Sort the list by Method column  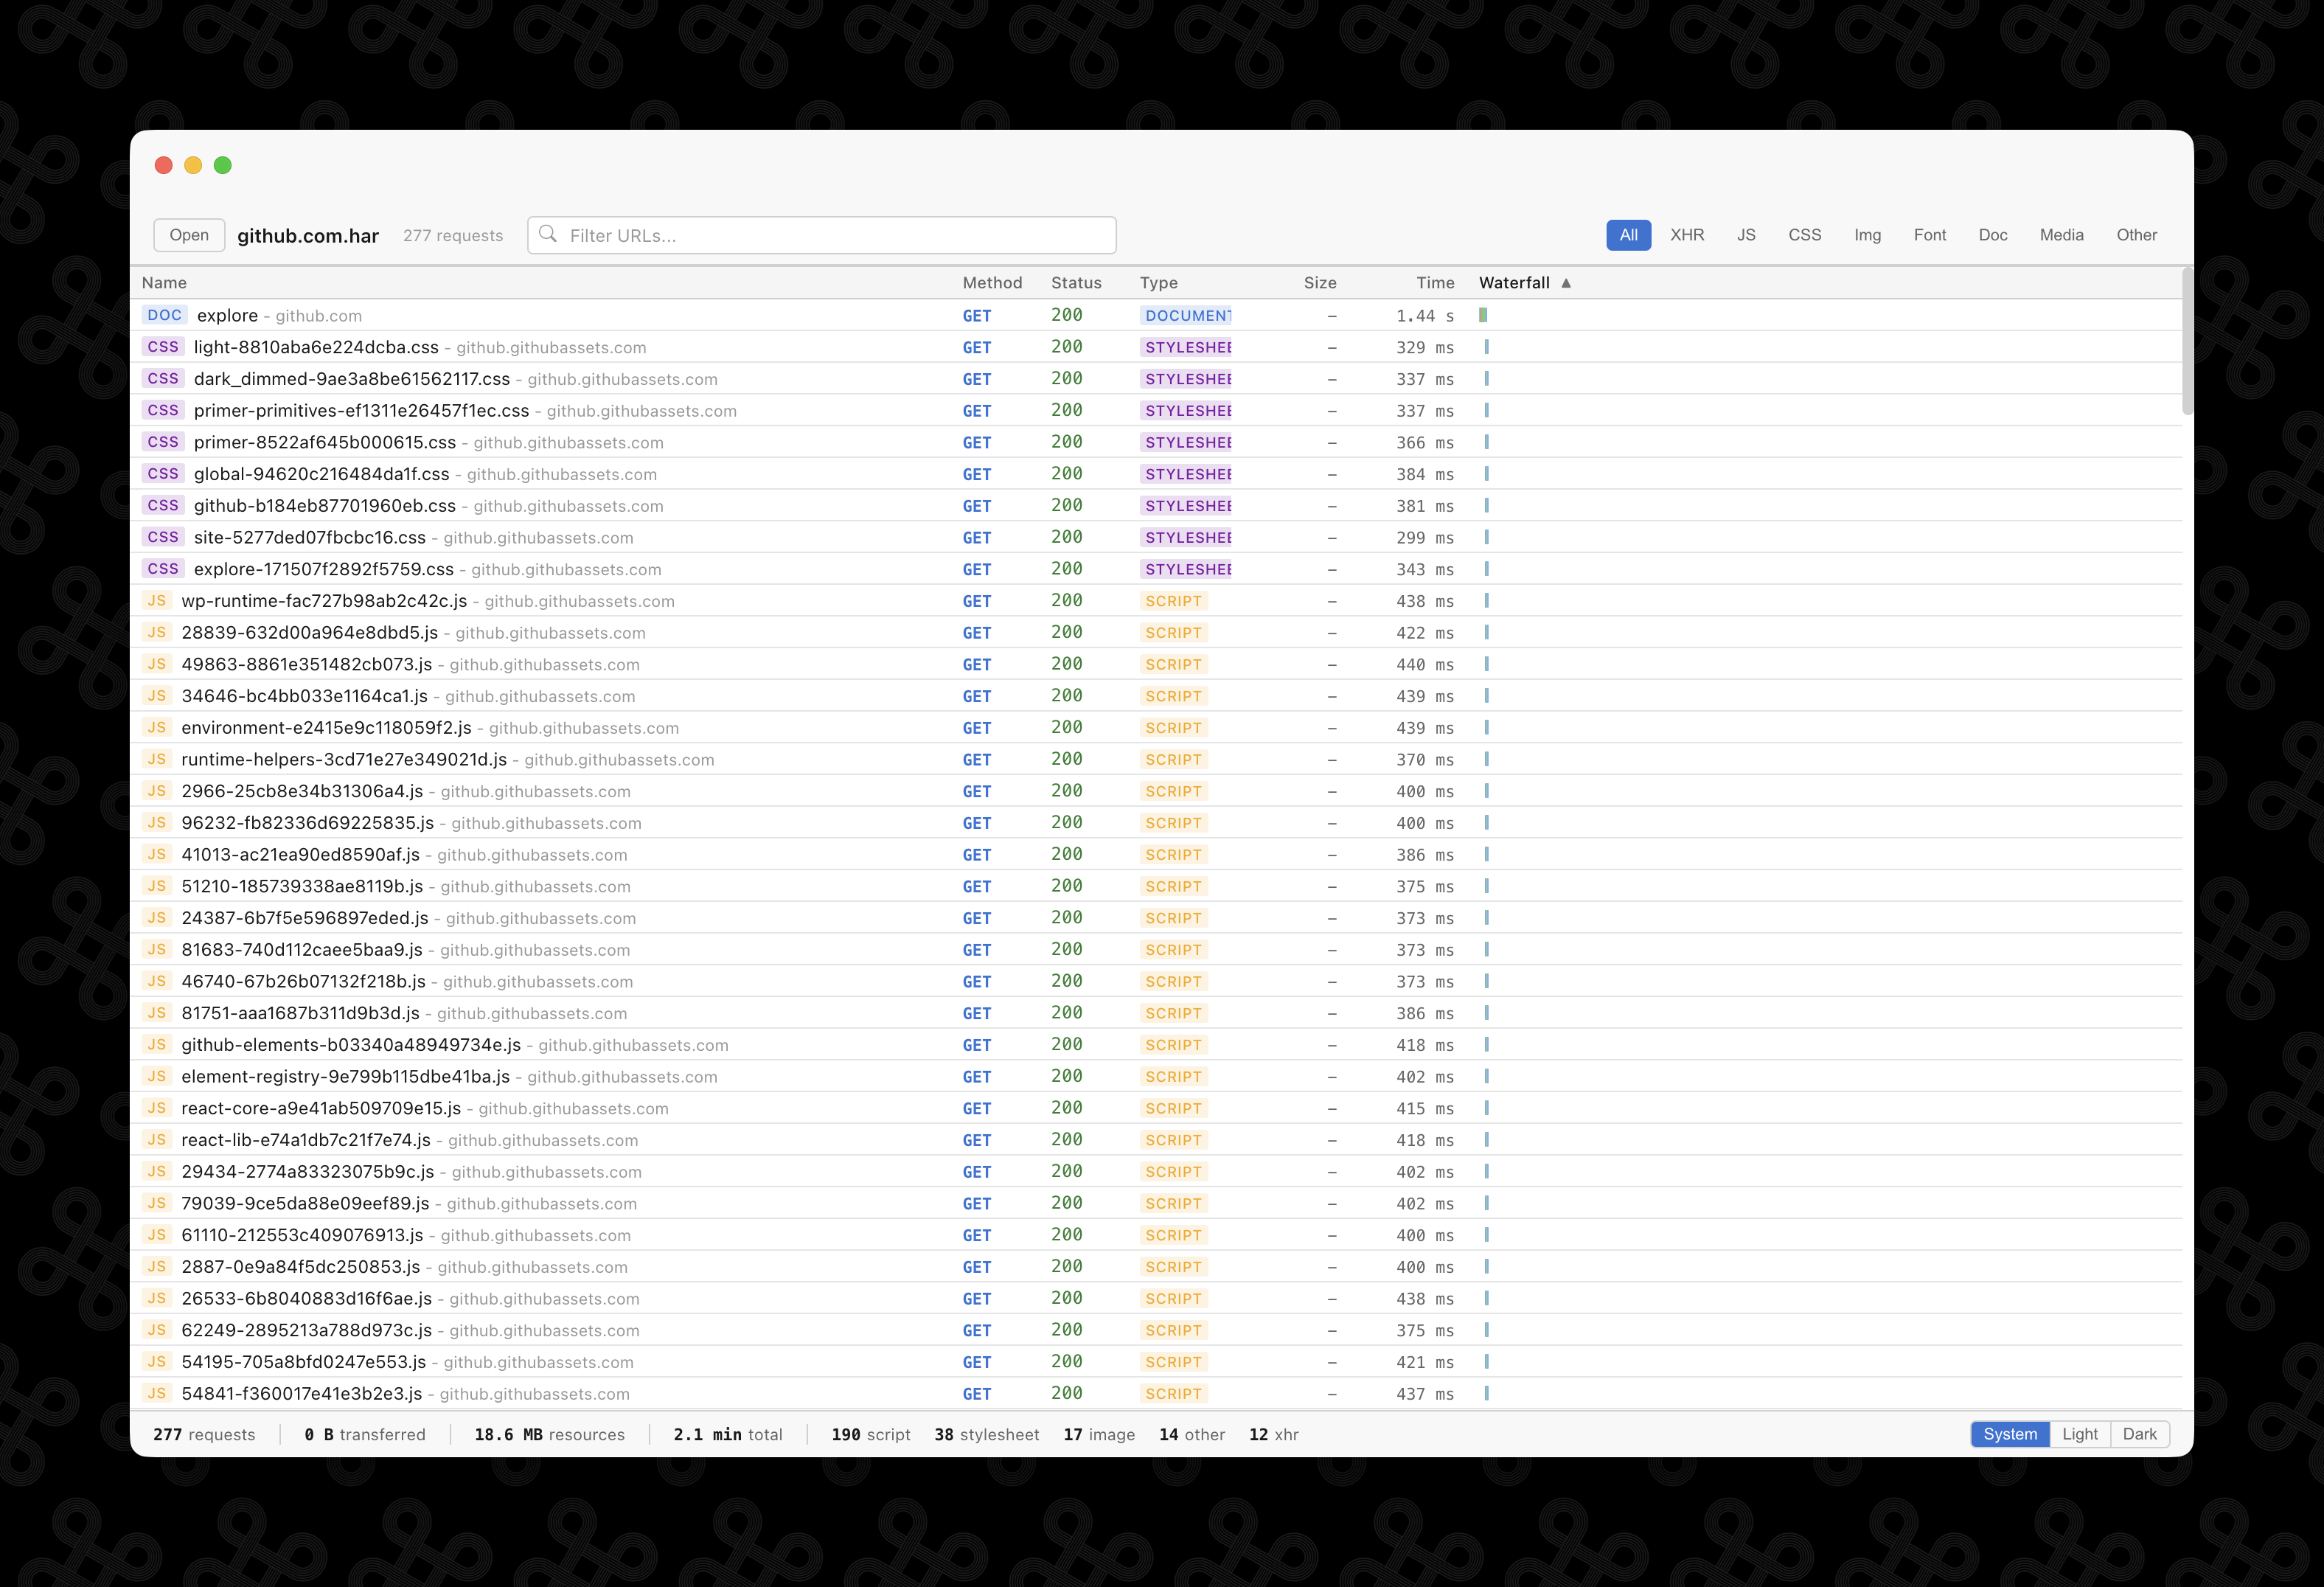(993, 283)
